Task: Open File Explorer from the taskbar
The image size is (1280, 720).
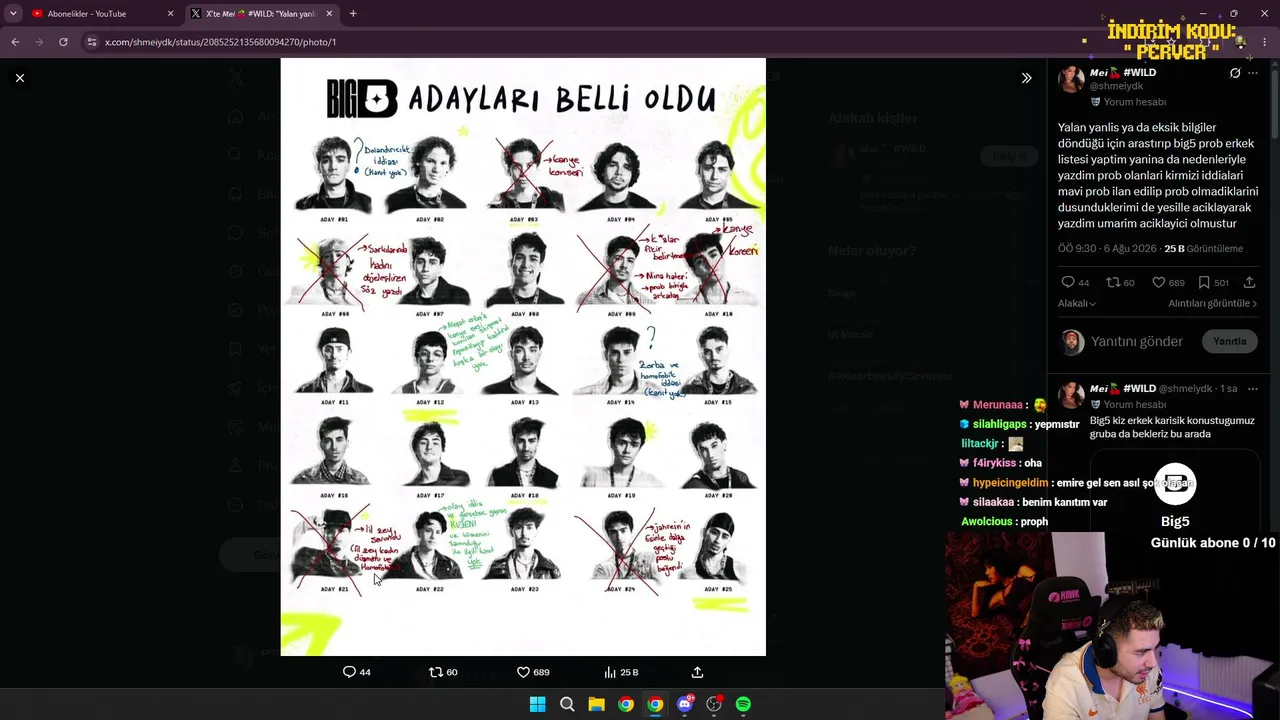Action: 596,704
